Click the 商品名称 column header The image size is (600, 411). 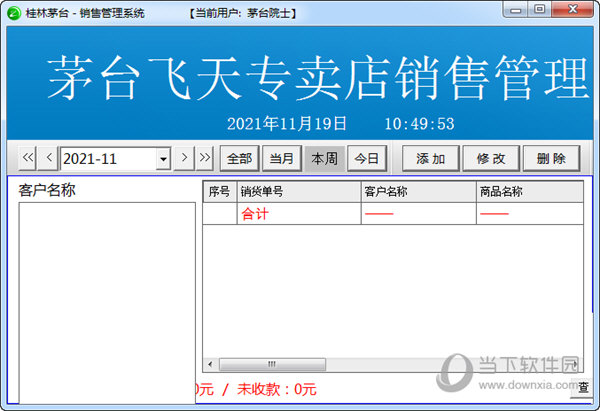point(530,191)
